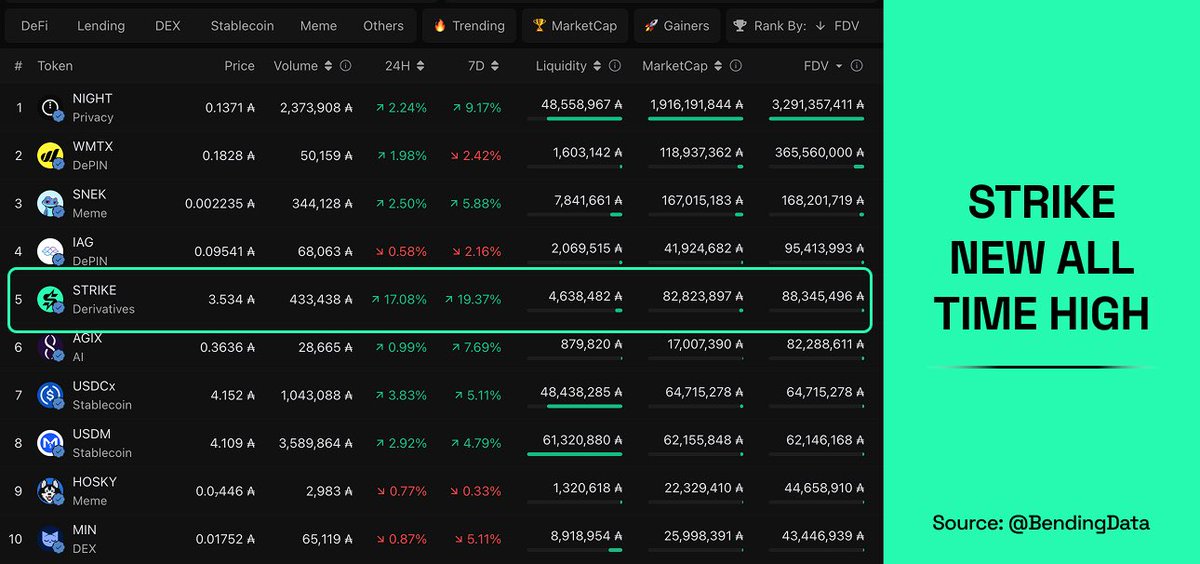Click the Price column header
Image resolution: width=1200 pixels, height=564 pixels.
tap(239, 66)
